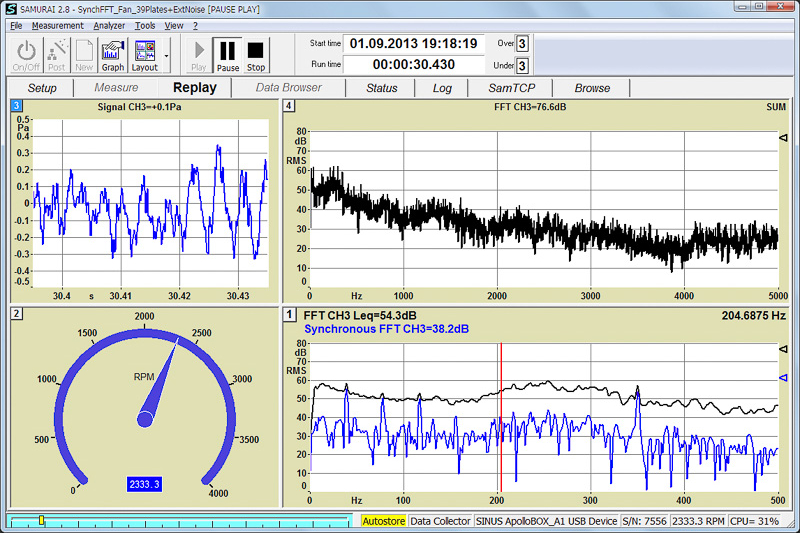The image size is (800, 533).
Task: Click the blue triangle marker on FFT graph
Action: [x=783, y=377]
